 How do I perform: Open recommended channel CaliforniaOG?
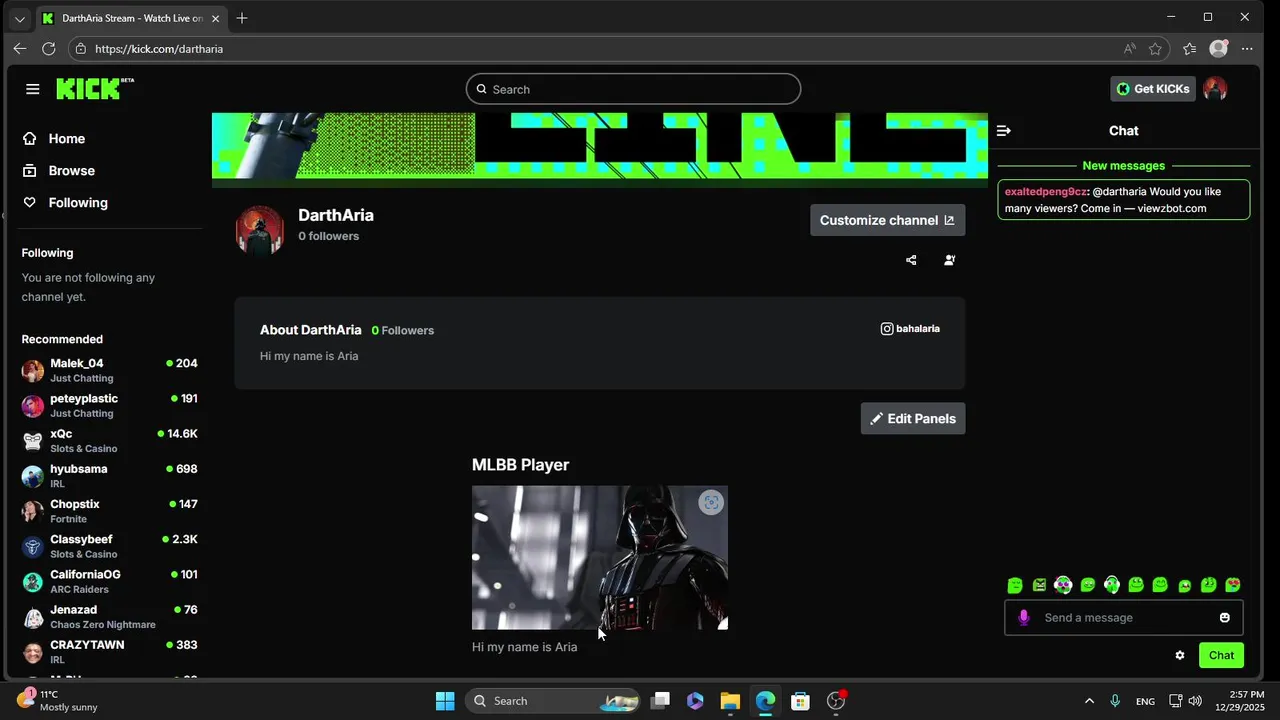pos(110,581)
